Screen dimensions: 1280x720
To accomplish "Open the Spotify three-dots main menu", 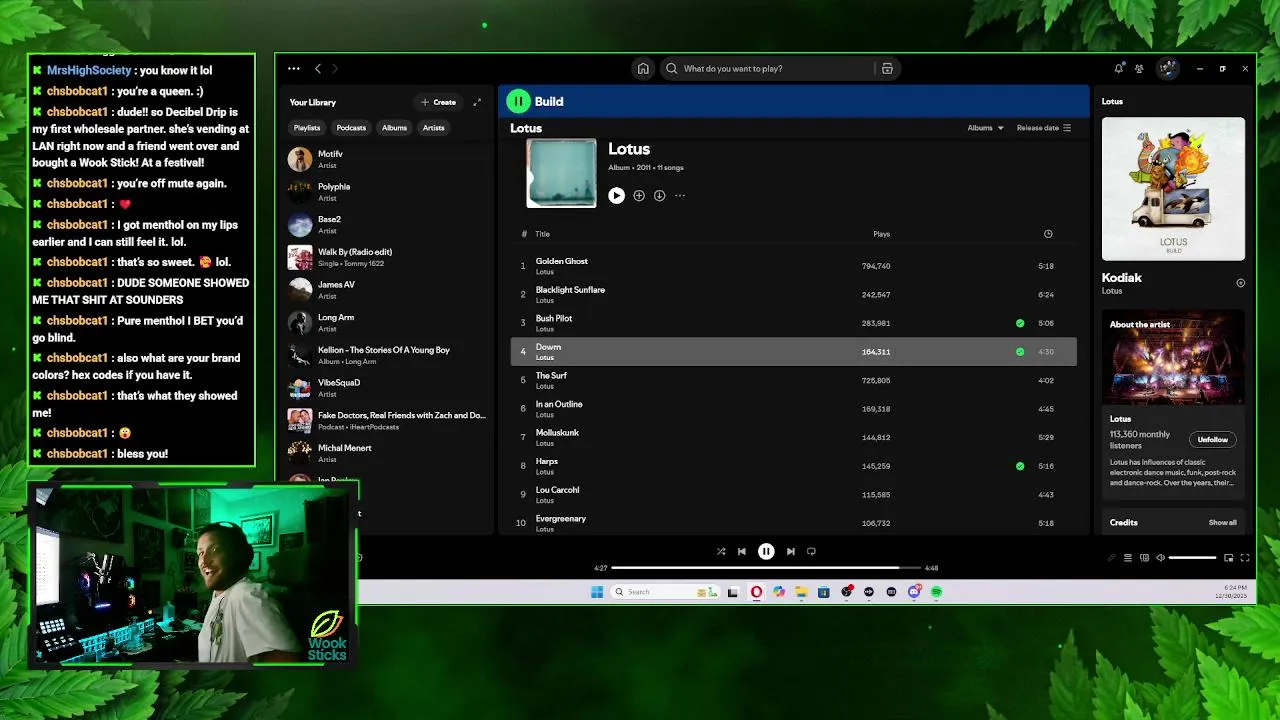I will pyautogui.click(x=293, y=69).
